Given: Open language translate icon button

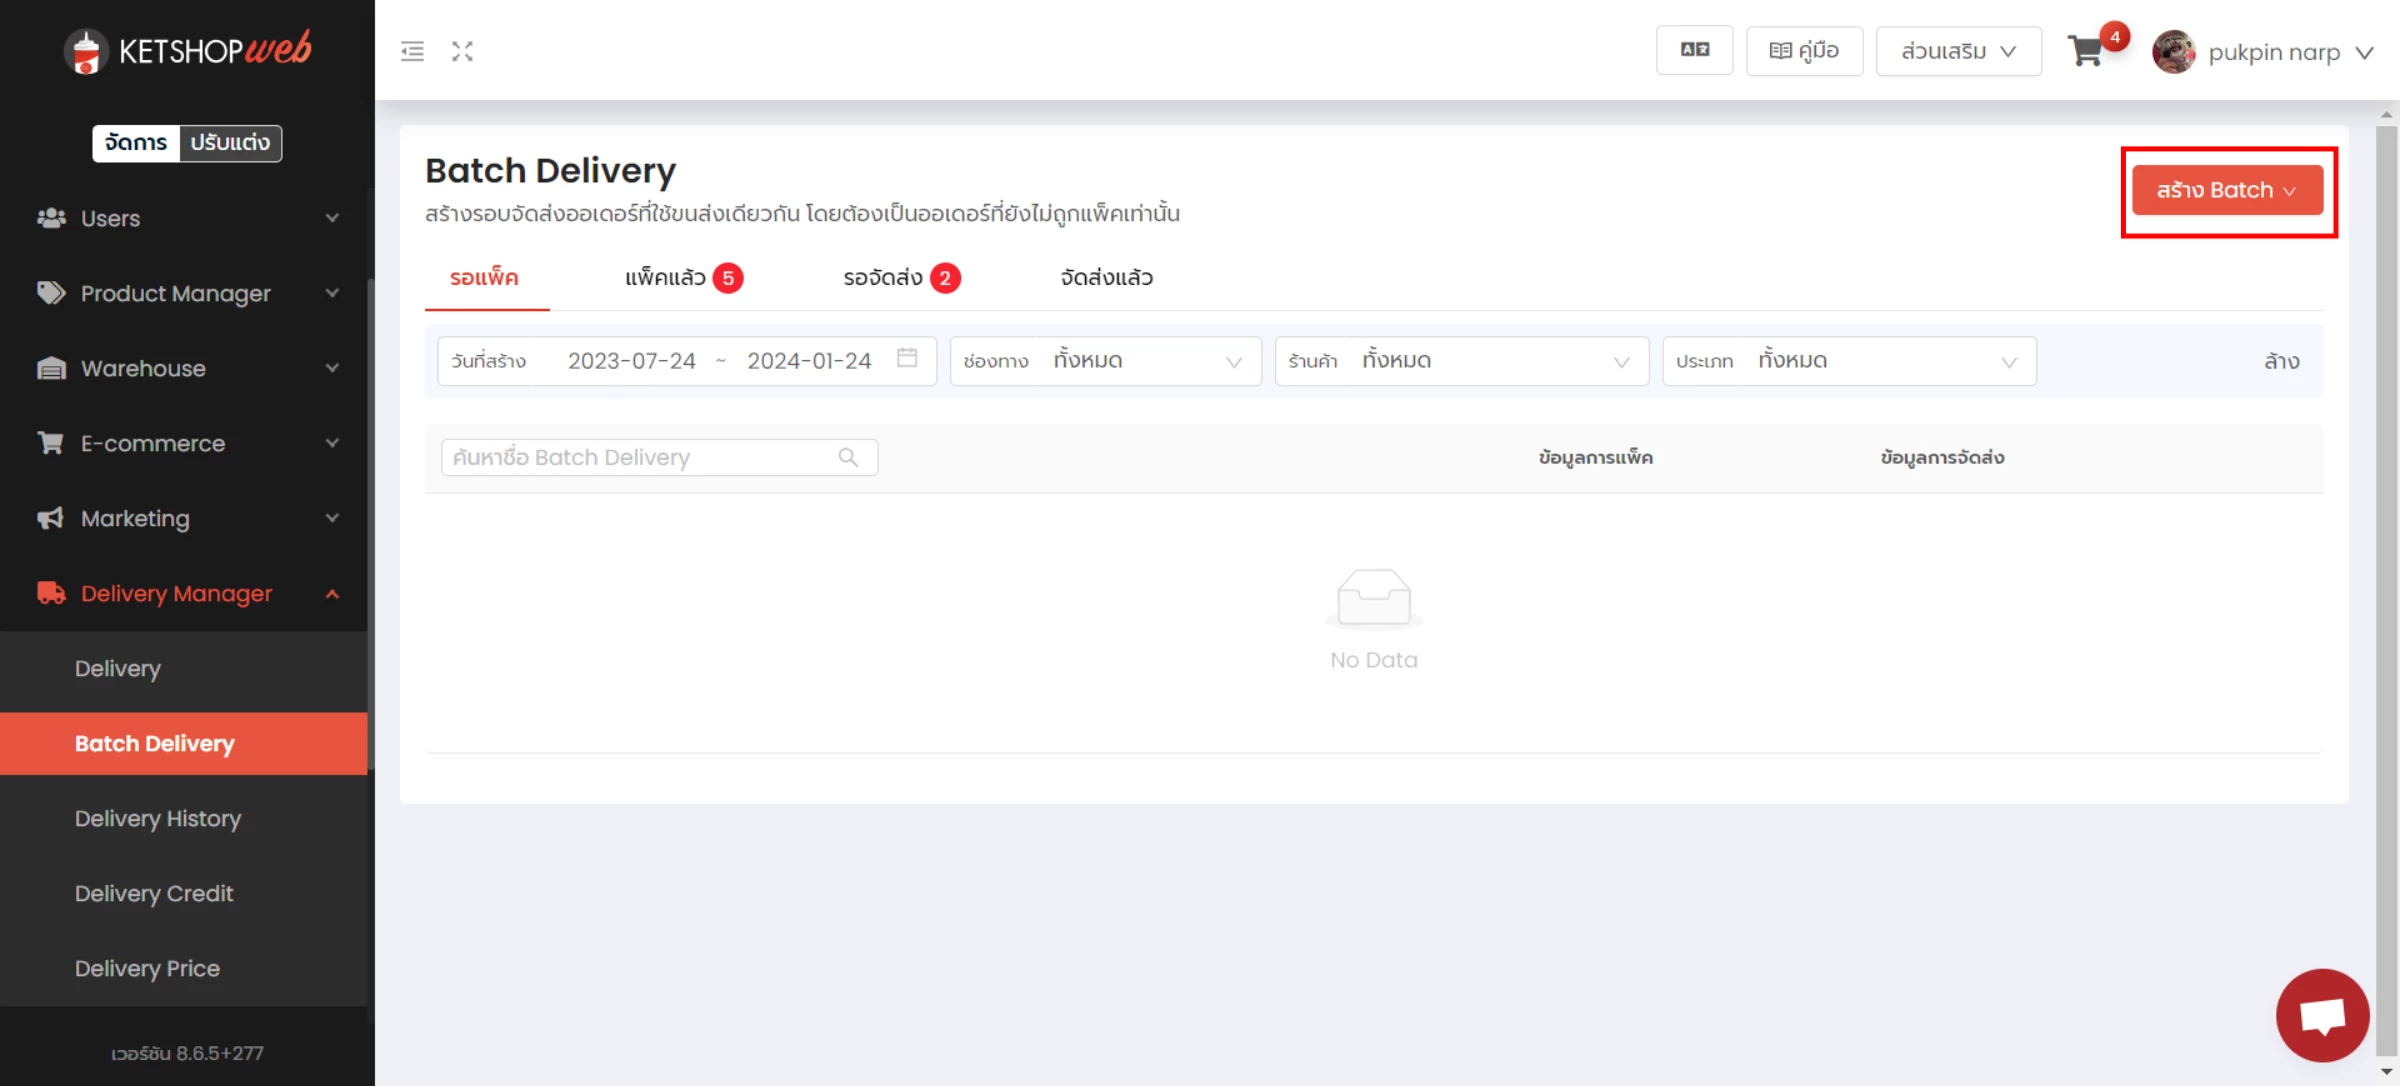Looking at the screenshot, I should [x=1694, y=50].
